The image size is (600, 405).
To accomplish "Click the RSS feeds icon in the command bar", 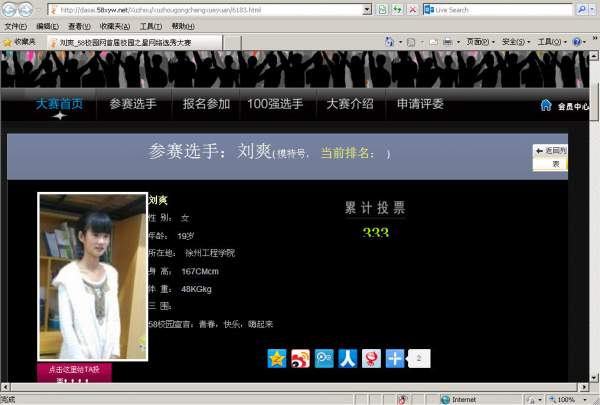I will click(411, 42).
